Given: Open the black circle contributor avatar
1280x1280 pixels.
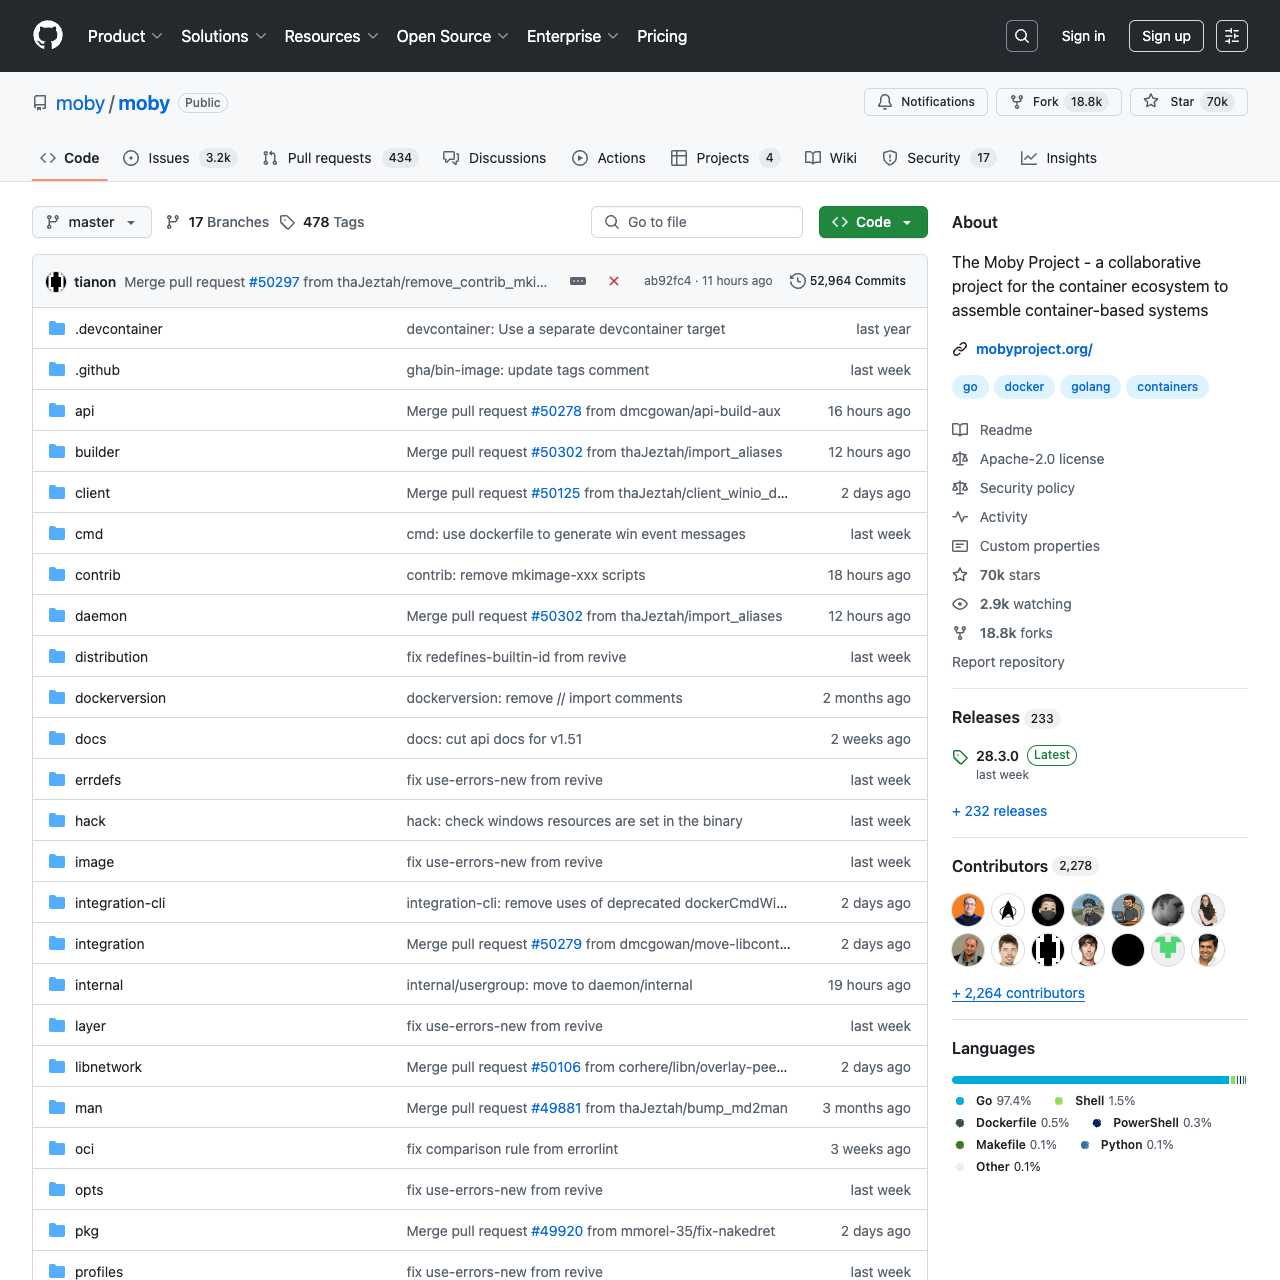Looking at the screenshot, I should pyautogui.click(x=1128, y=950).
